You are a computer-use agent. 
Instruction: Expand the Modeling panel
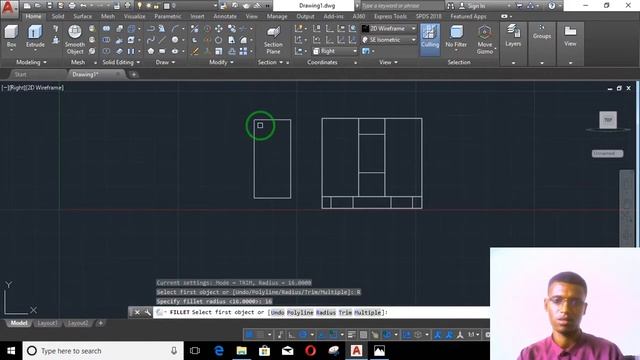(x=31, y=62)
